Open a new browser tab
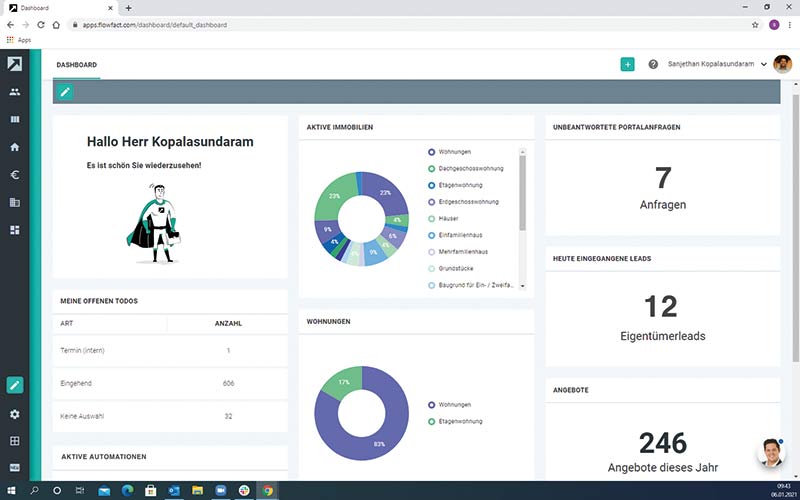Viewport: 800px width, 500px height. pos(129,7)
